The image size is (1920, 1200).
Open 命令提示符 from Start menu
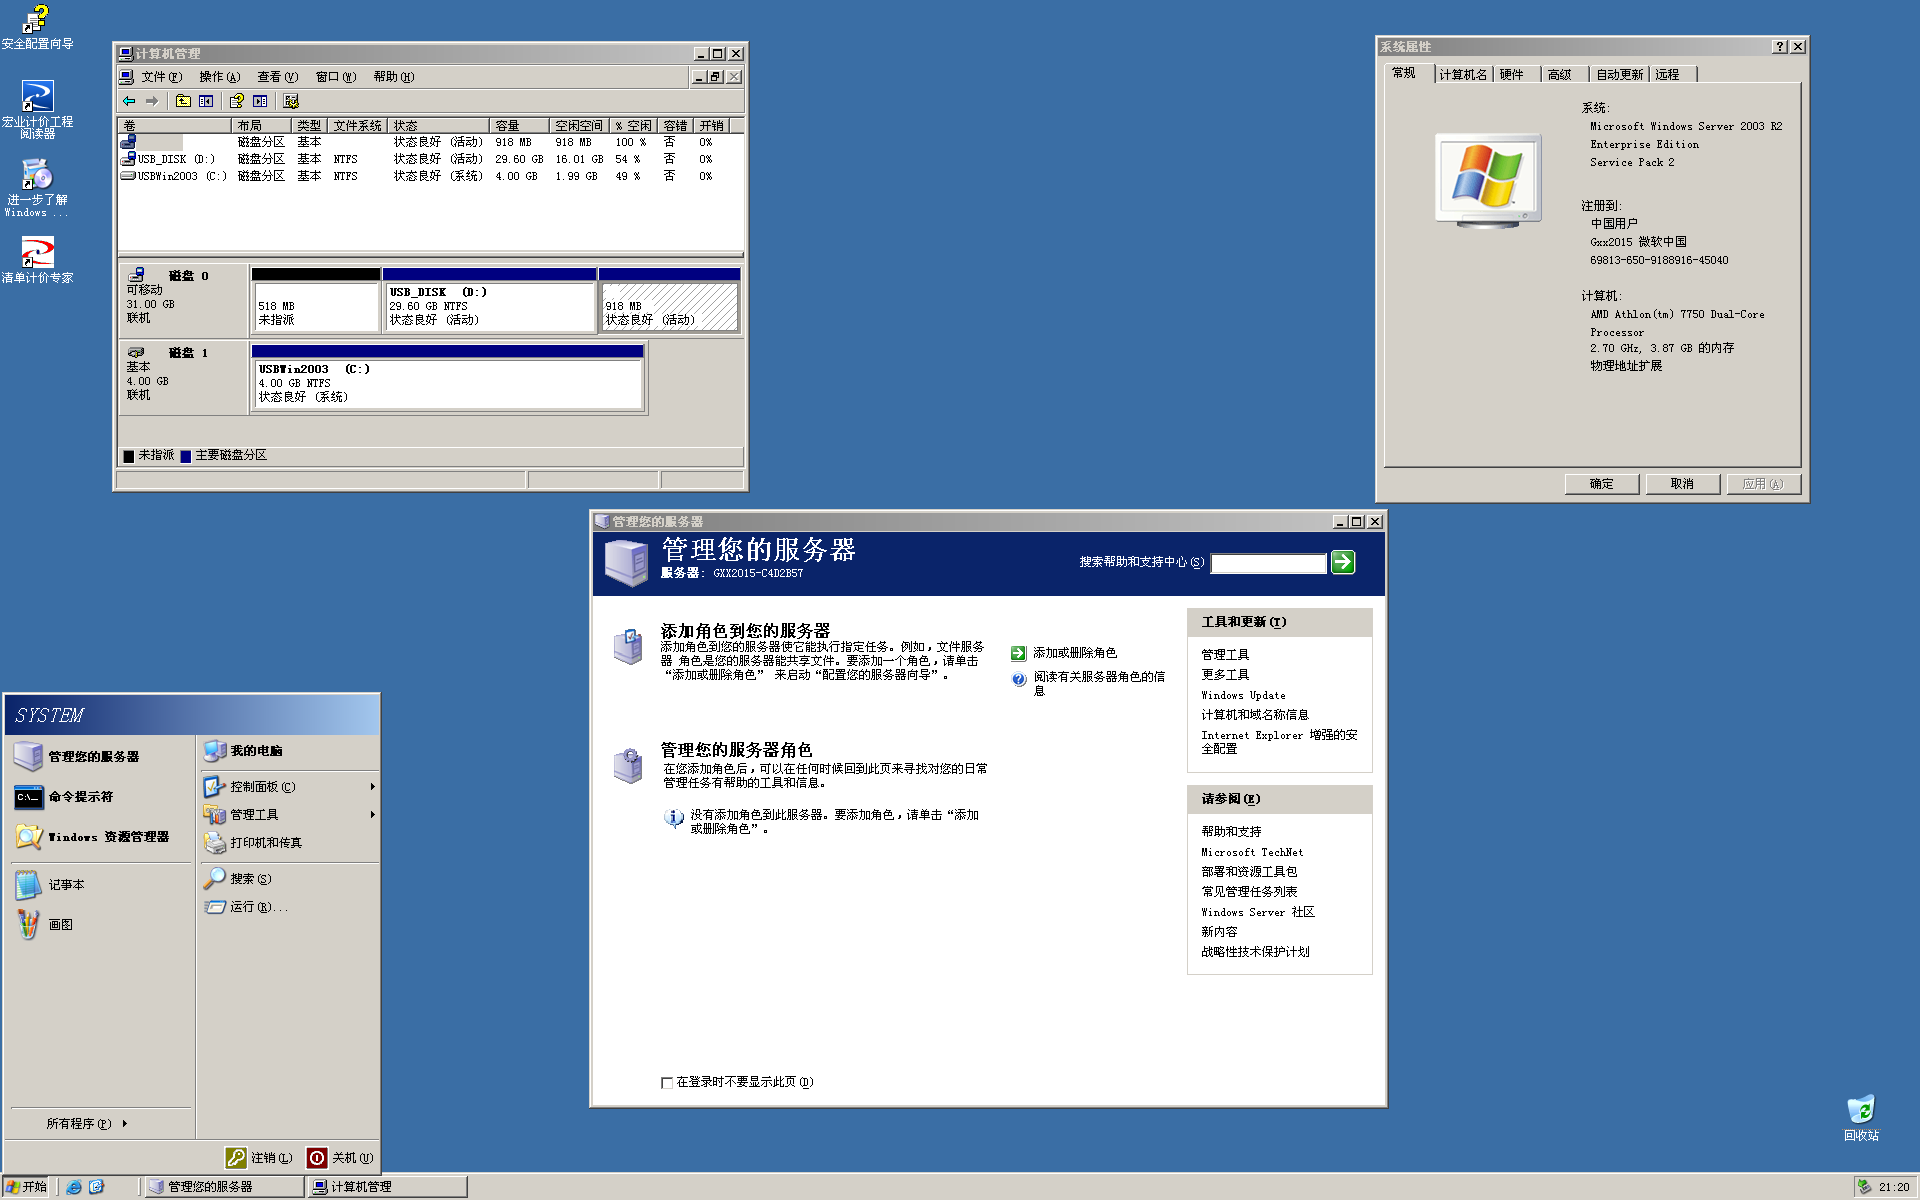[x=100, y=797]
